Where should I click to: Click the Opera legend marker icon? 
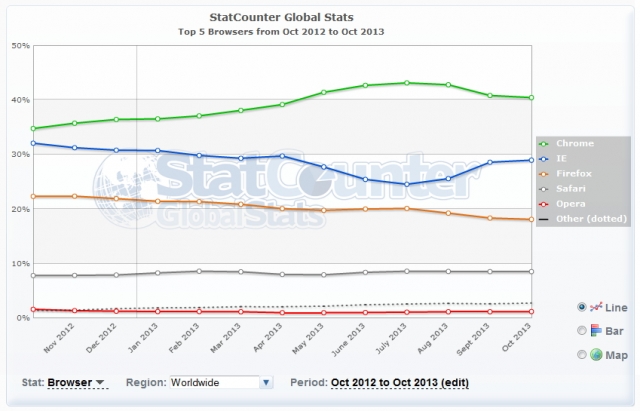545,203
